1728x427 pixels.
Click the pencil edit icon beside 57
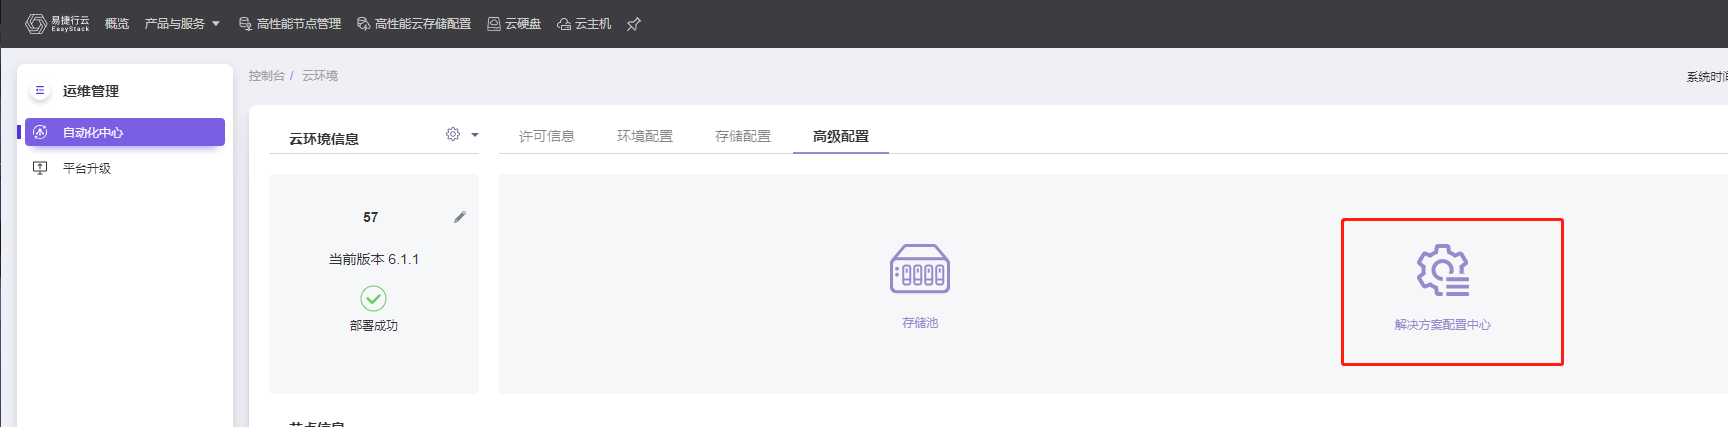(x=460, y=217)
